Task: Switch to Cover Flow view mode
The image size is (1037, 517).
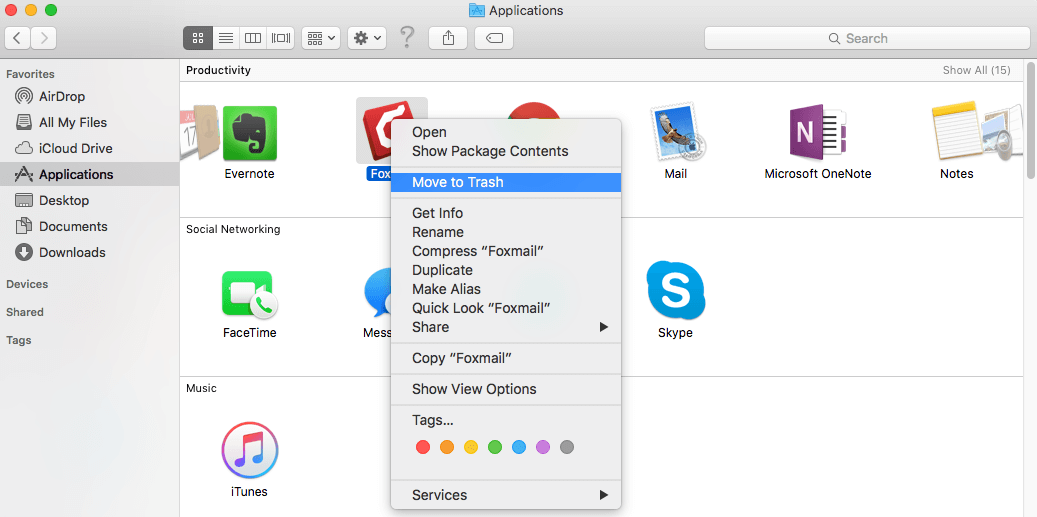Action: tap(280, 38)
